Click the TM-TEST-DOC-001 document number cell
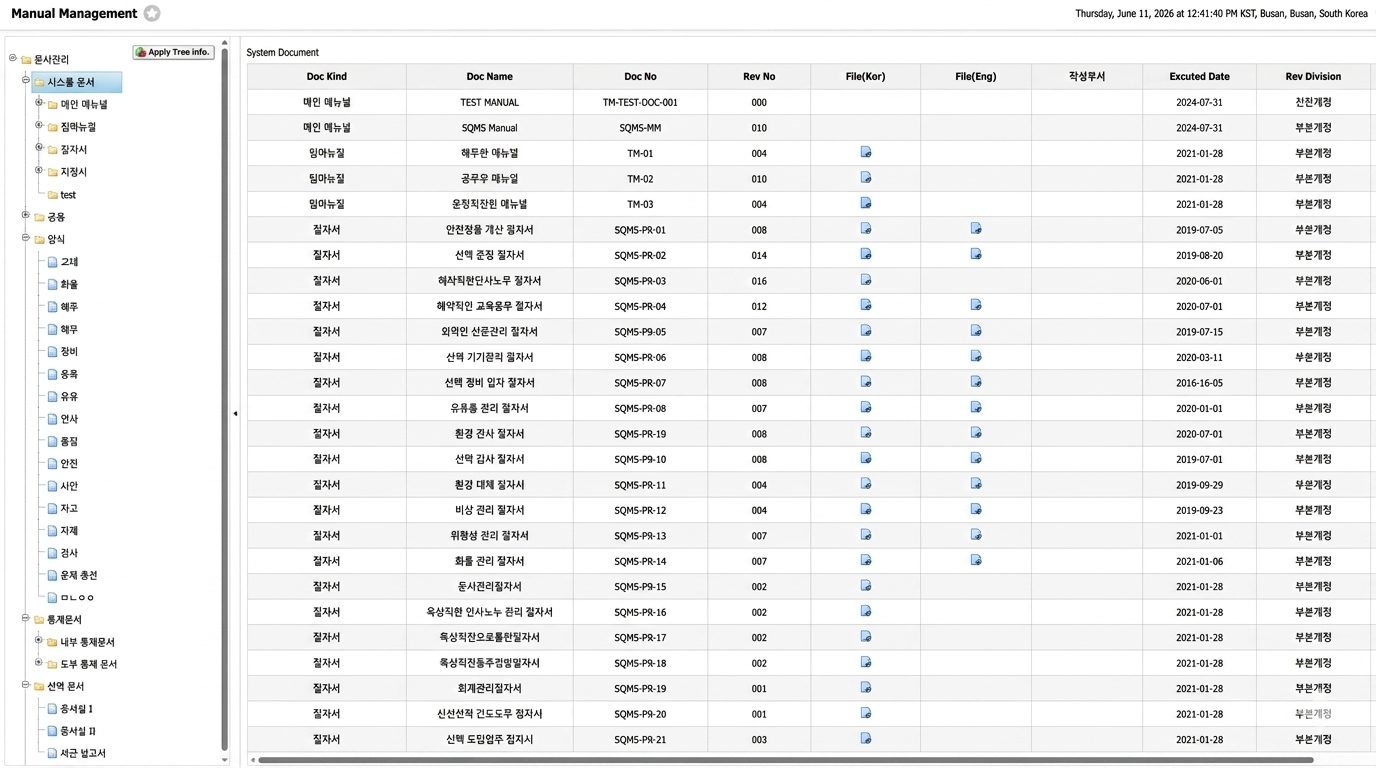 641,102
